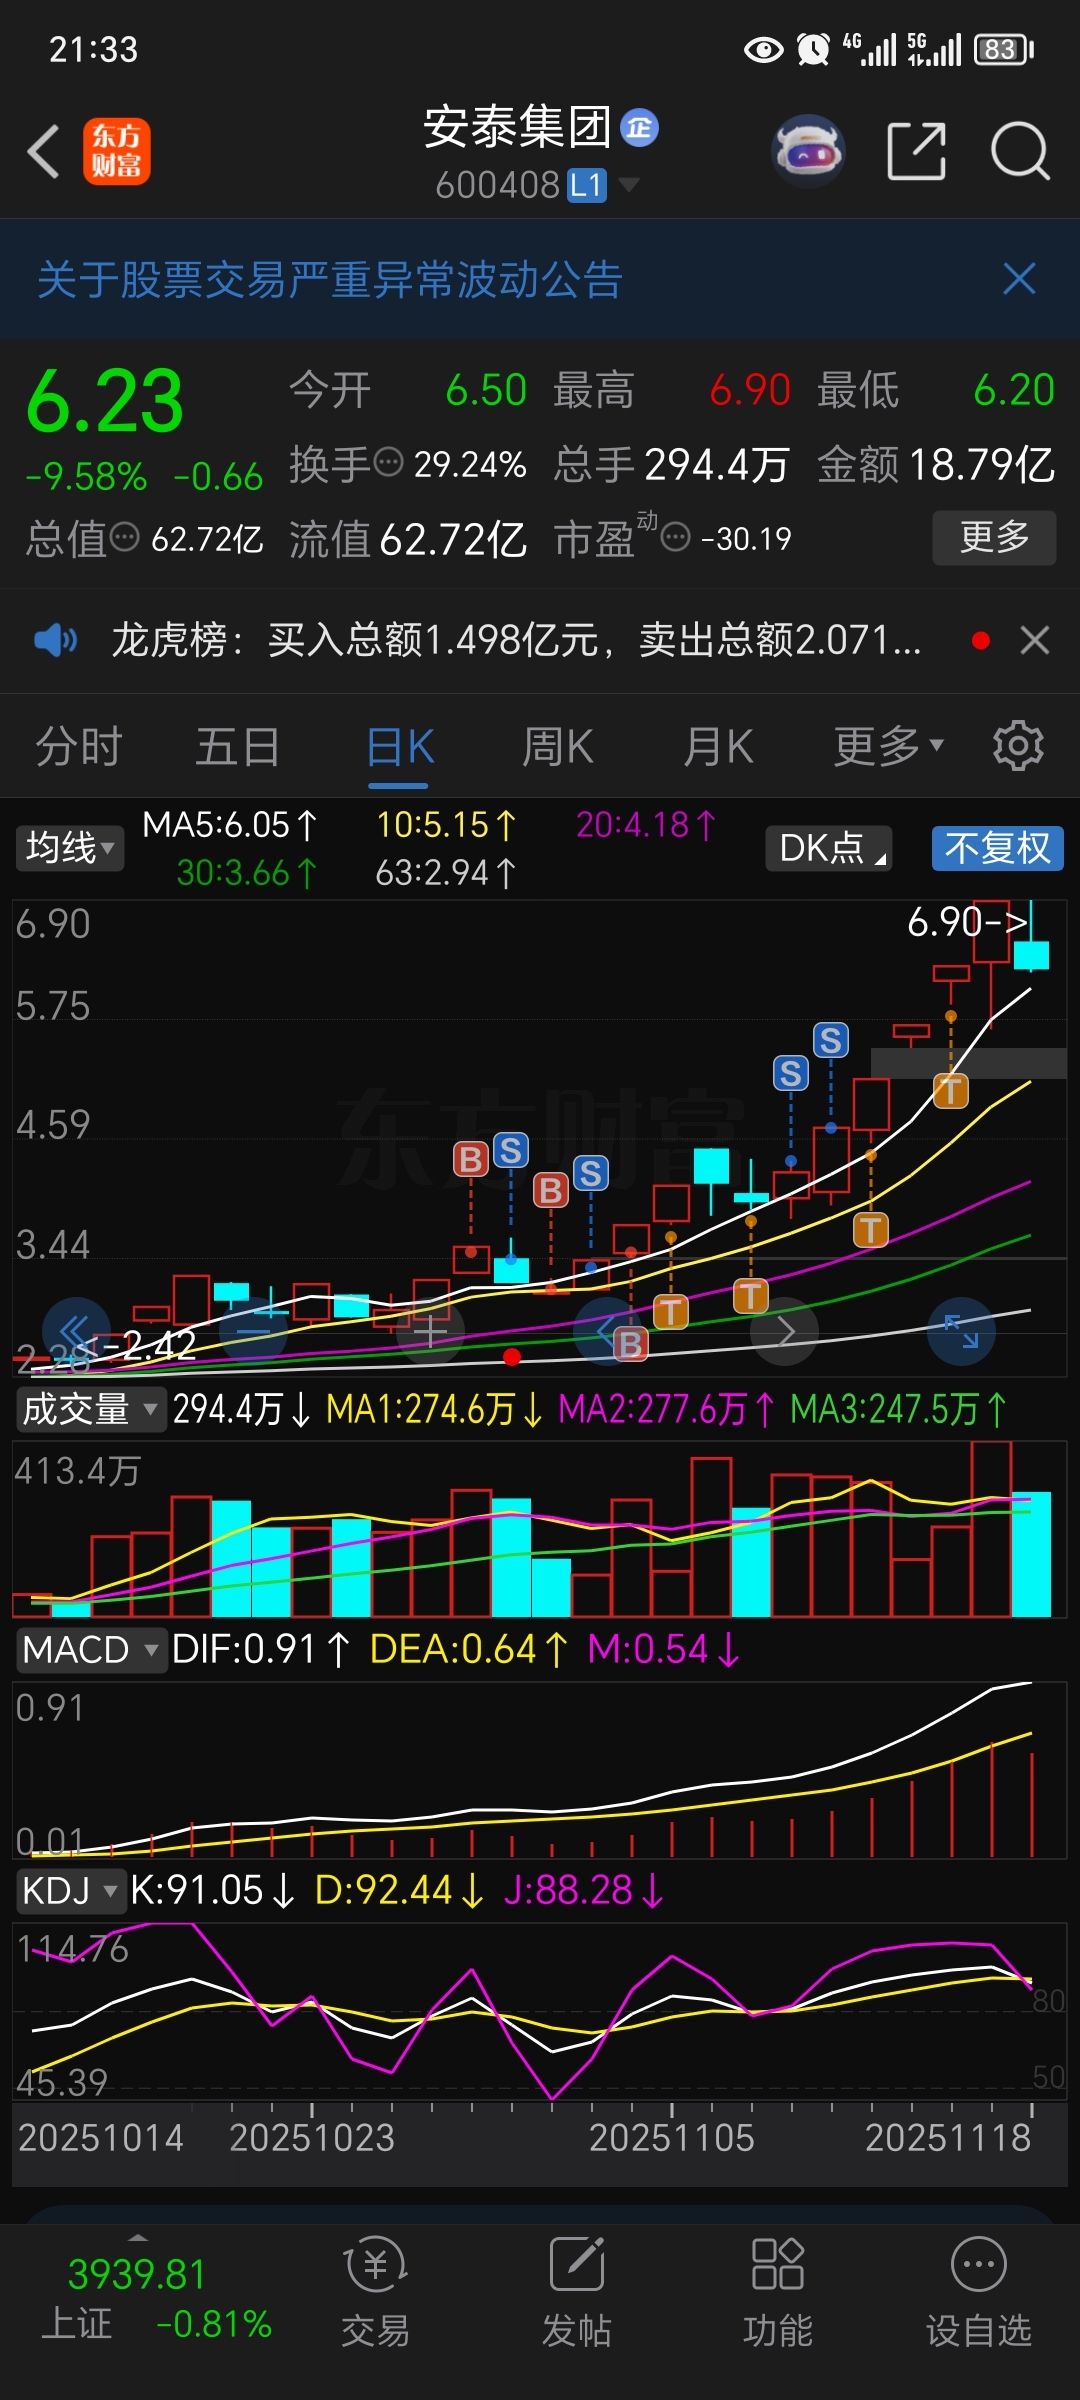Tap the 东方财富 logo icon
The height and width of the screenshot is (2400, 1080).
tap(117, 152)
